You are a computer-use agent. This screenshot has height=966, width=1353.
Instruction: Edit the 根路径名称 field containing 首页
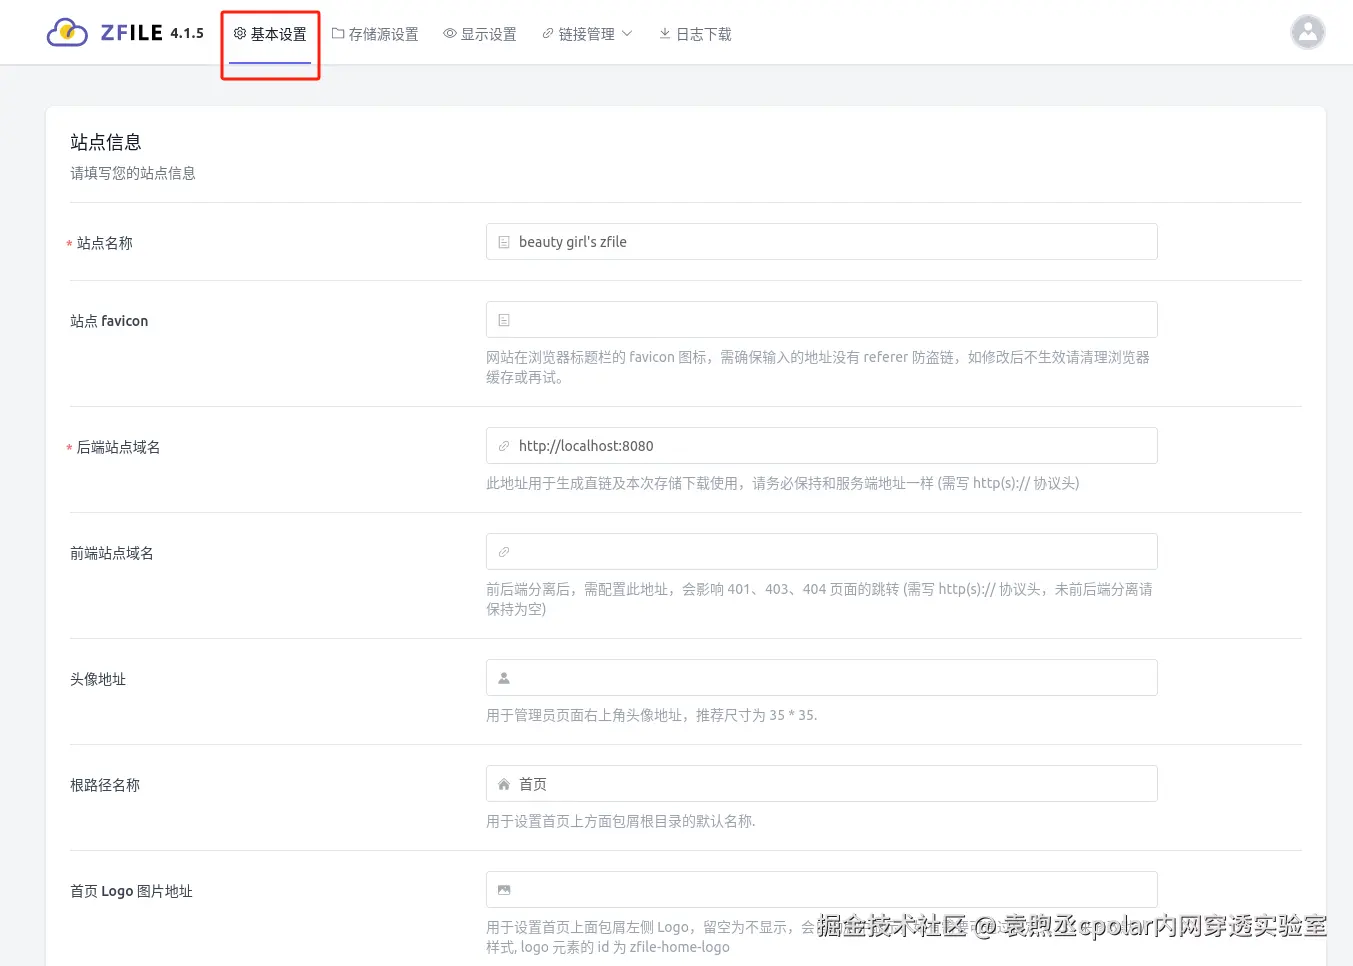(821, 784)
